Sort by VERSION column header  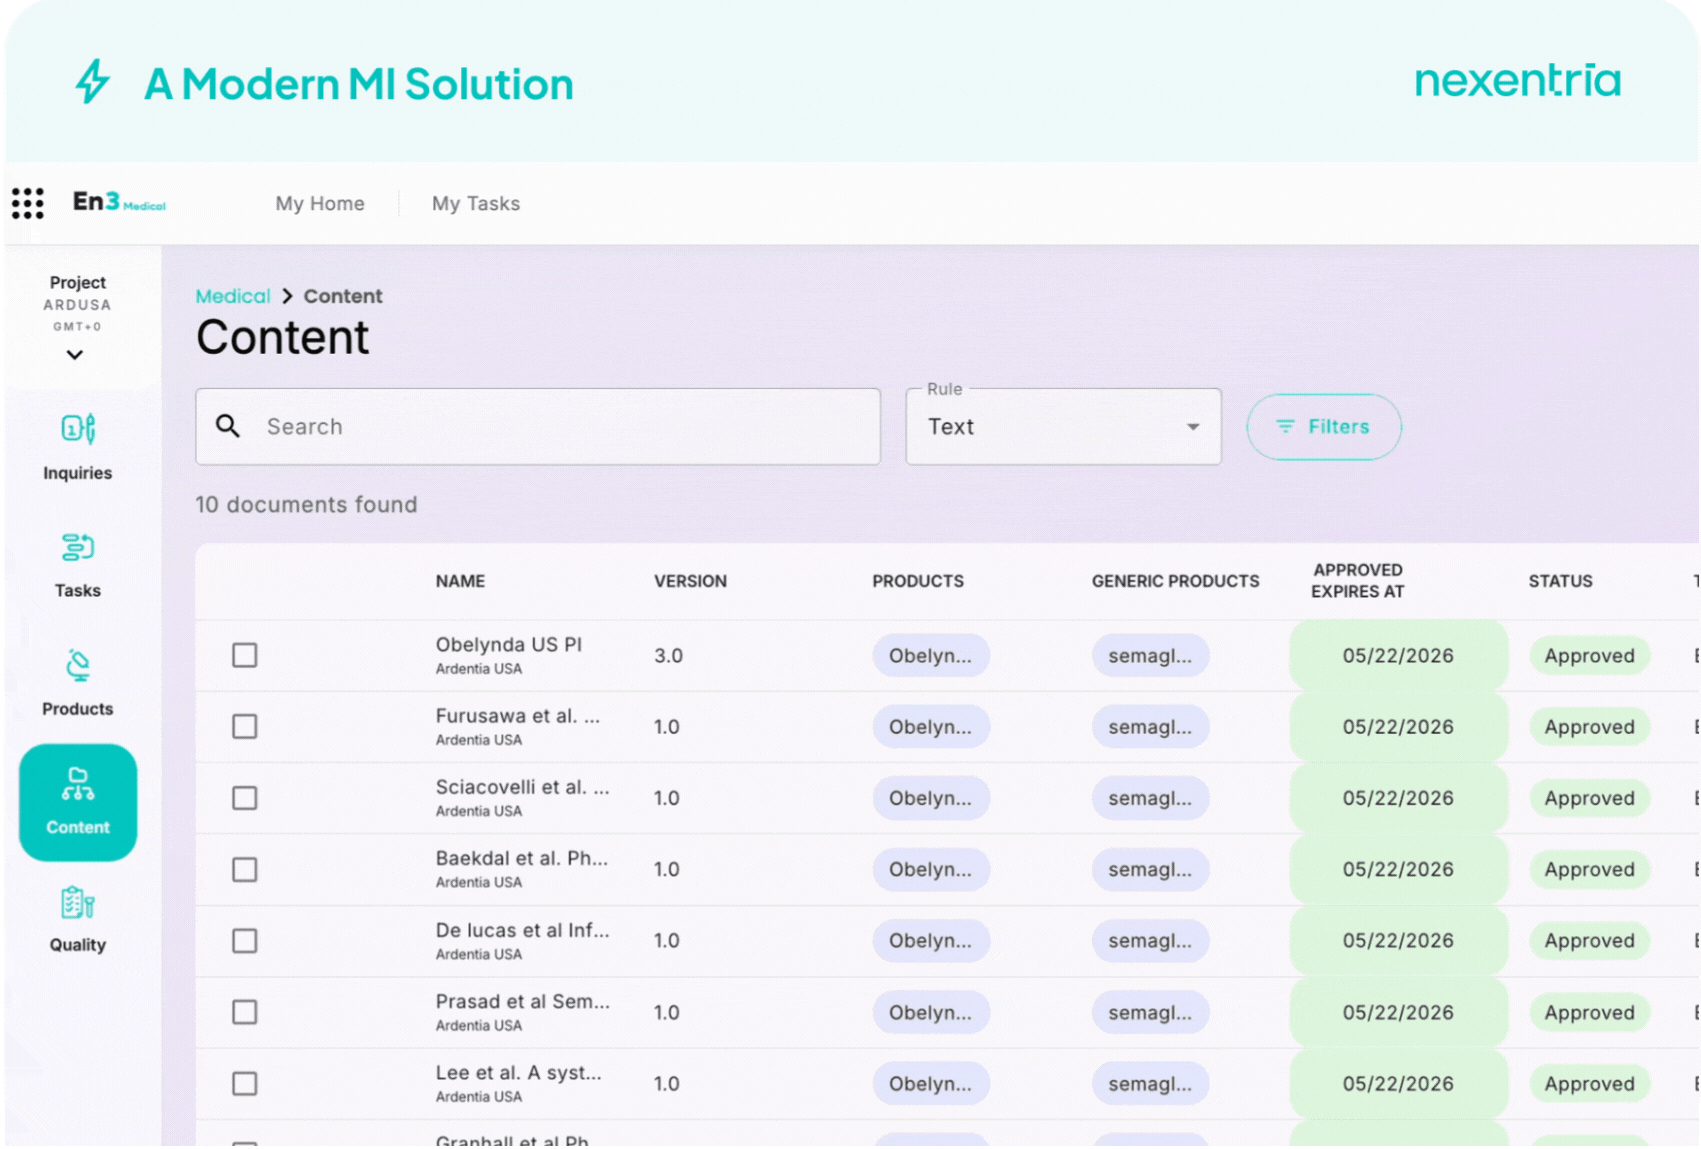pos(690,581)
